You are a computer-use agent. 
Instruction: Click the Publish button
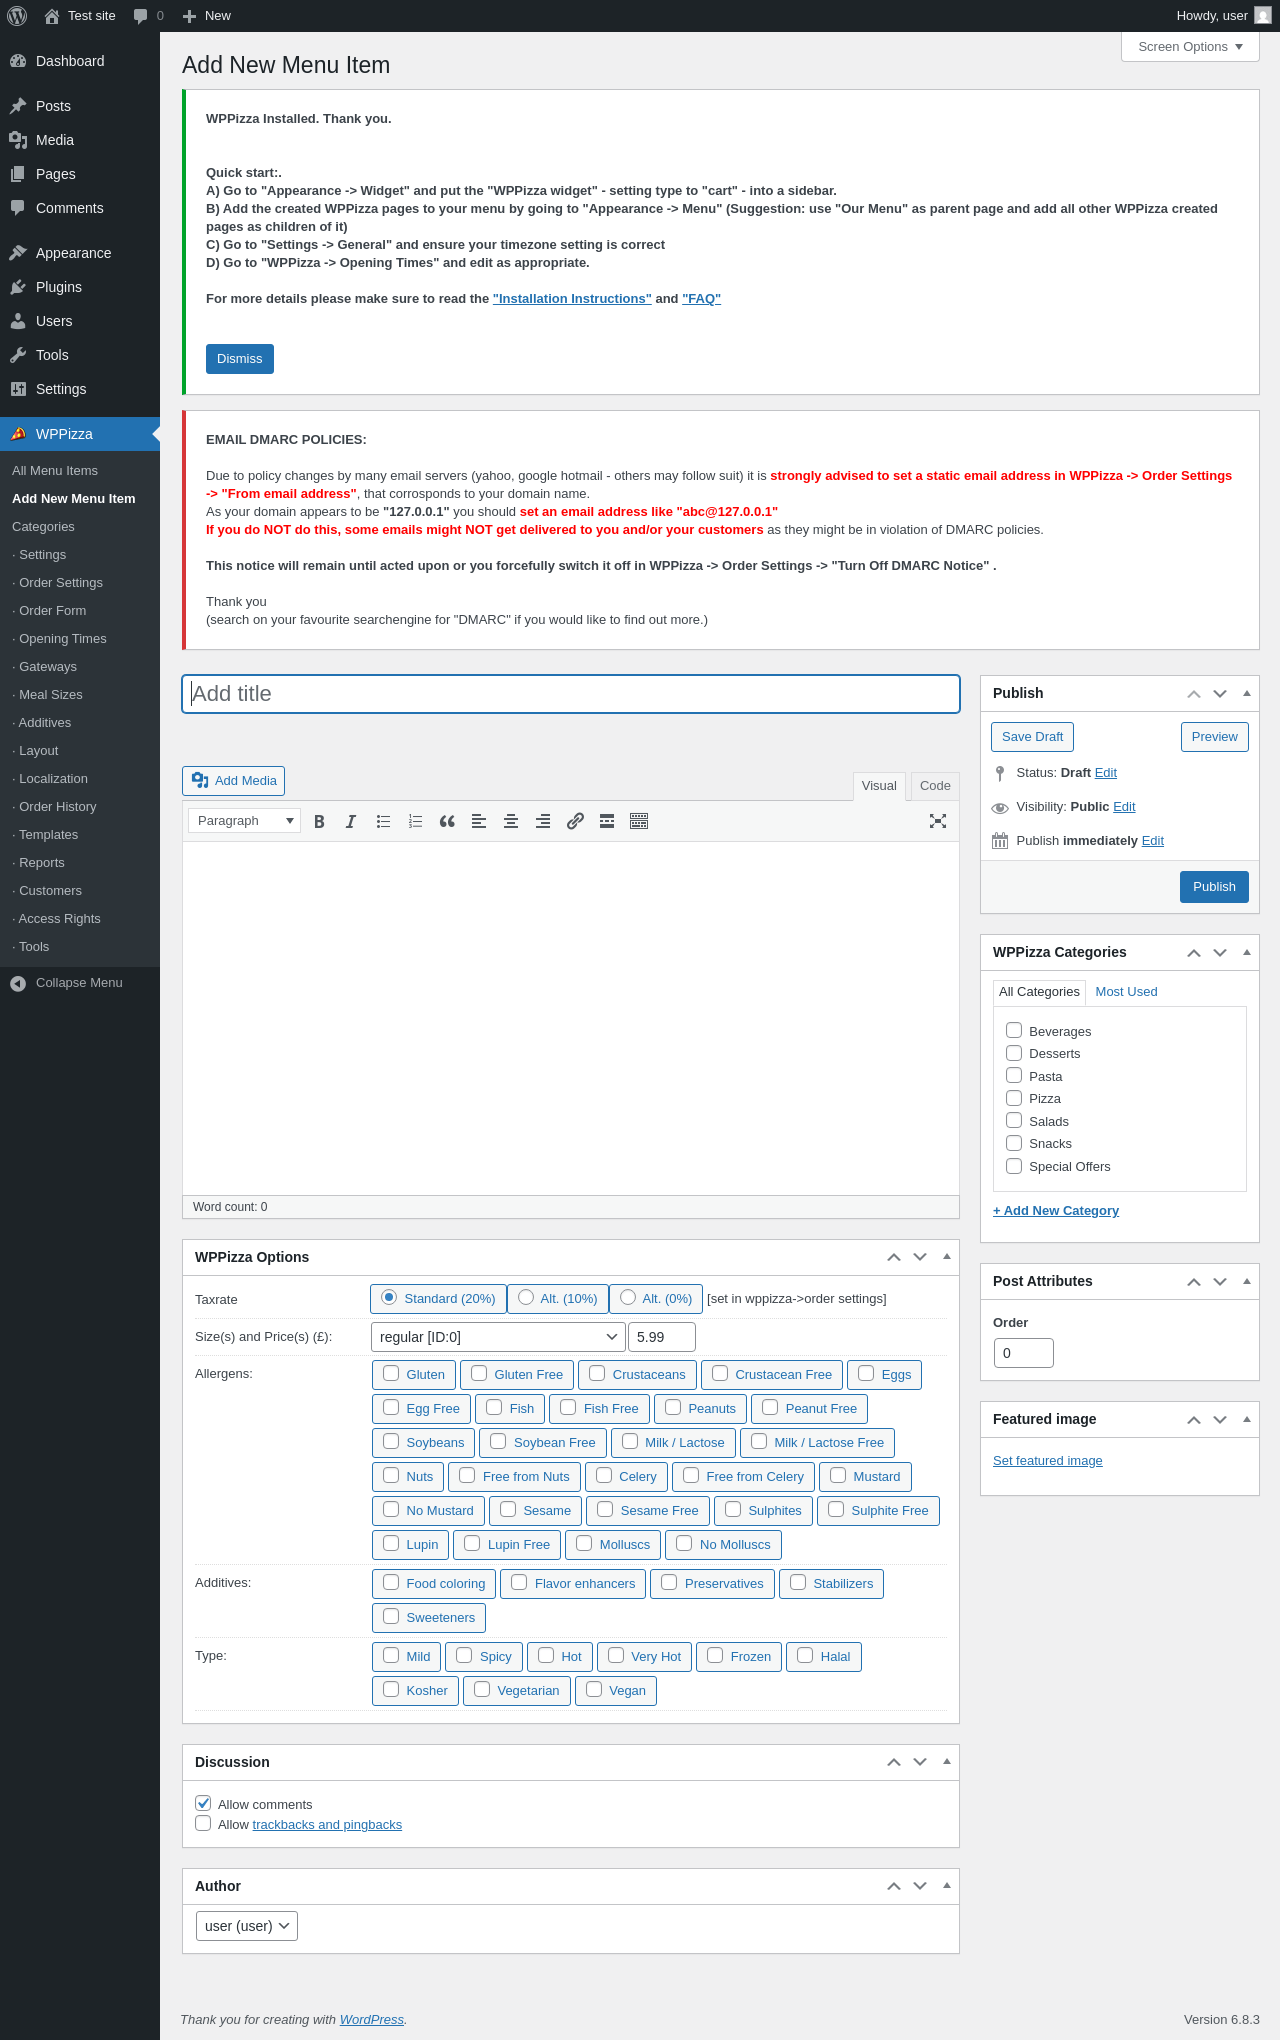pyautogui.click(x=1214, y=887)
